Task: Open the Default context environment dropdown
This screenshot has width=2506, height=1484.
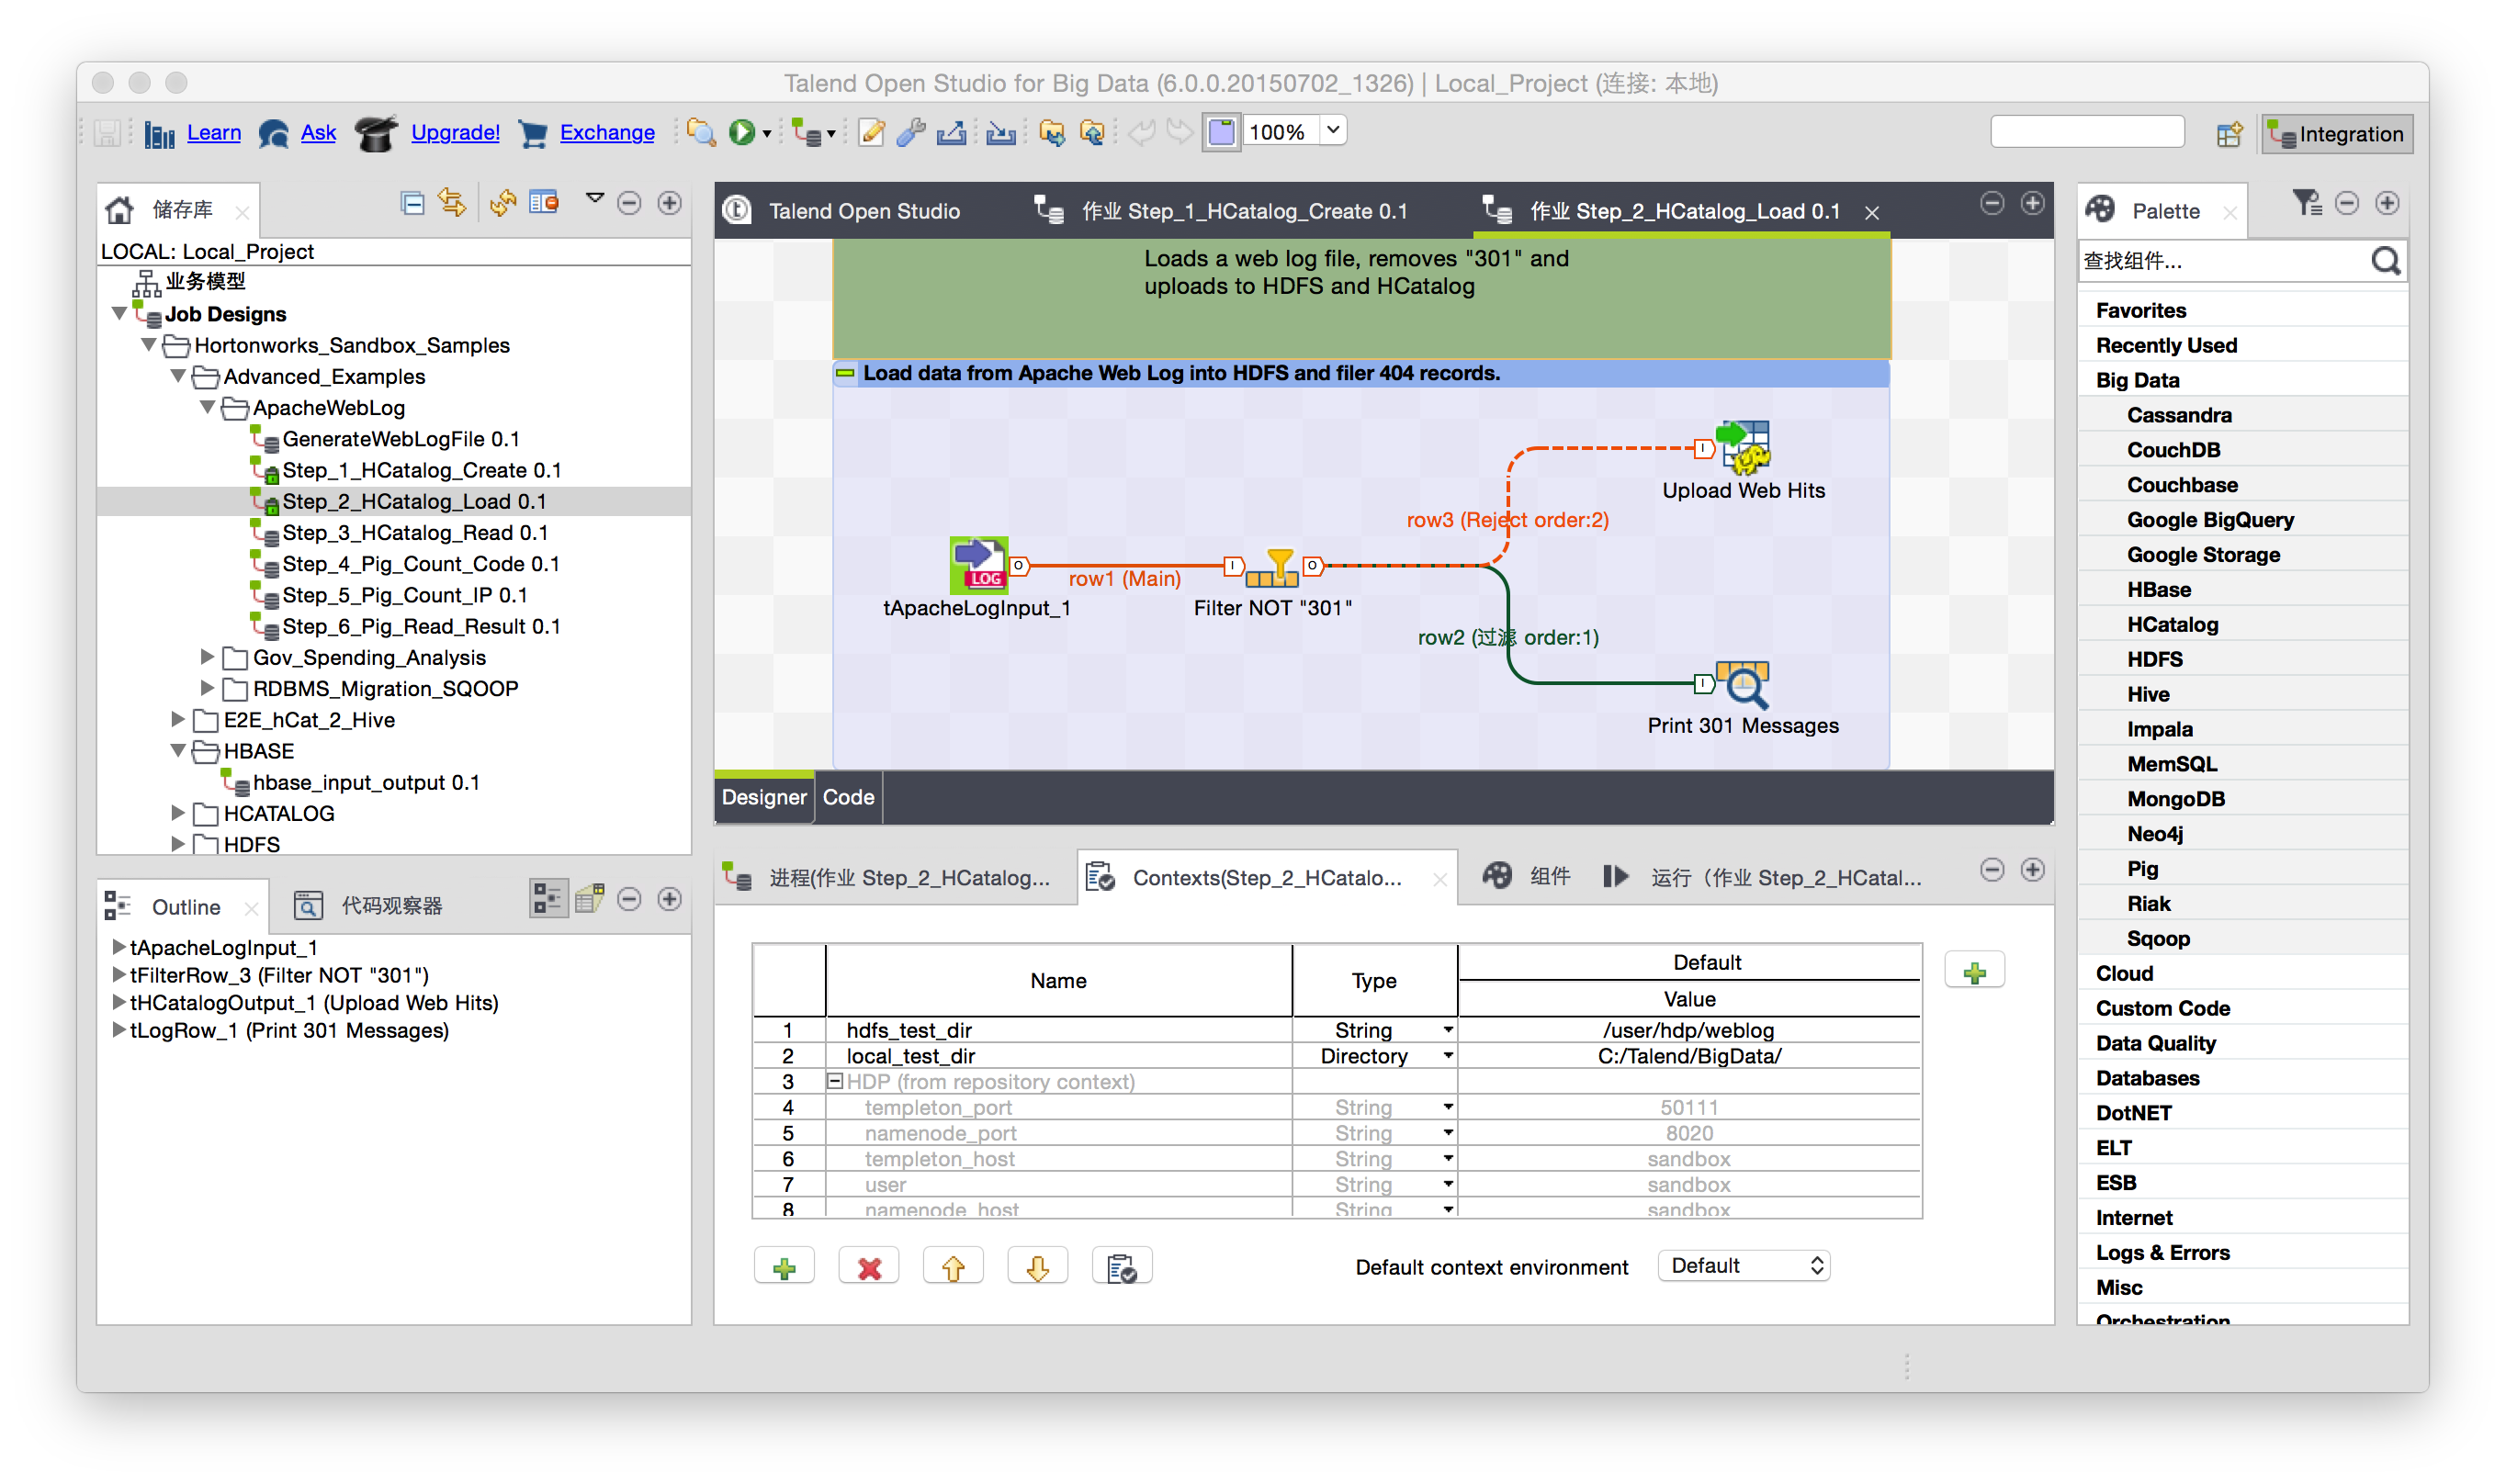Action: click(1743, 1266)
